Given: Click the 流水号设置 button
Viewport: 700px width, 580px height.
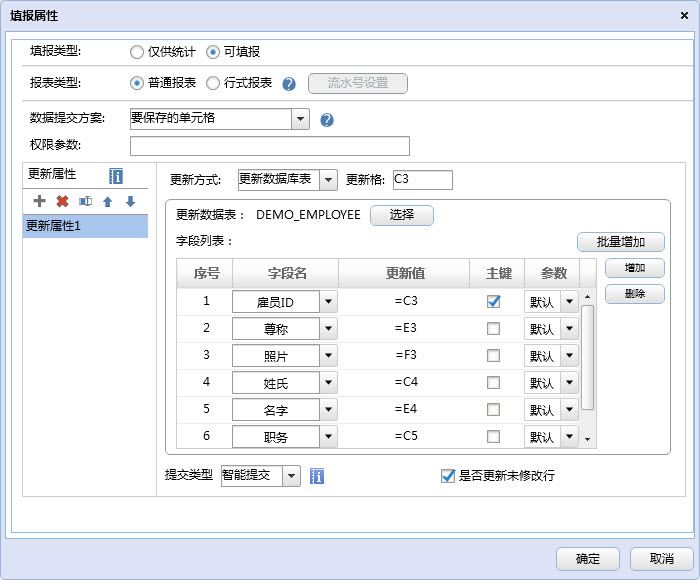Looking at the screenshot, I should pos(358,83).
